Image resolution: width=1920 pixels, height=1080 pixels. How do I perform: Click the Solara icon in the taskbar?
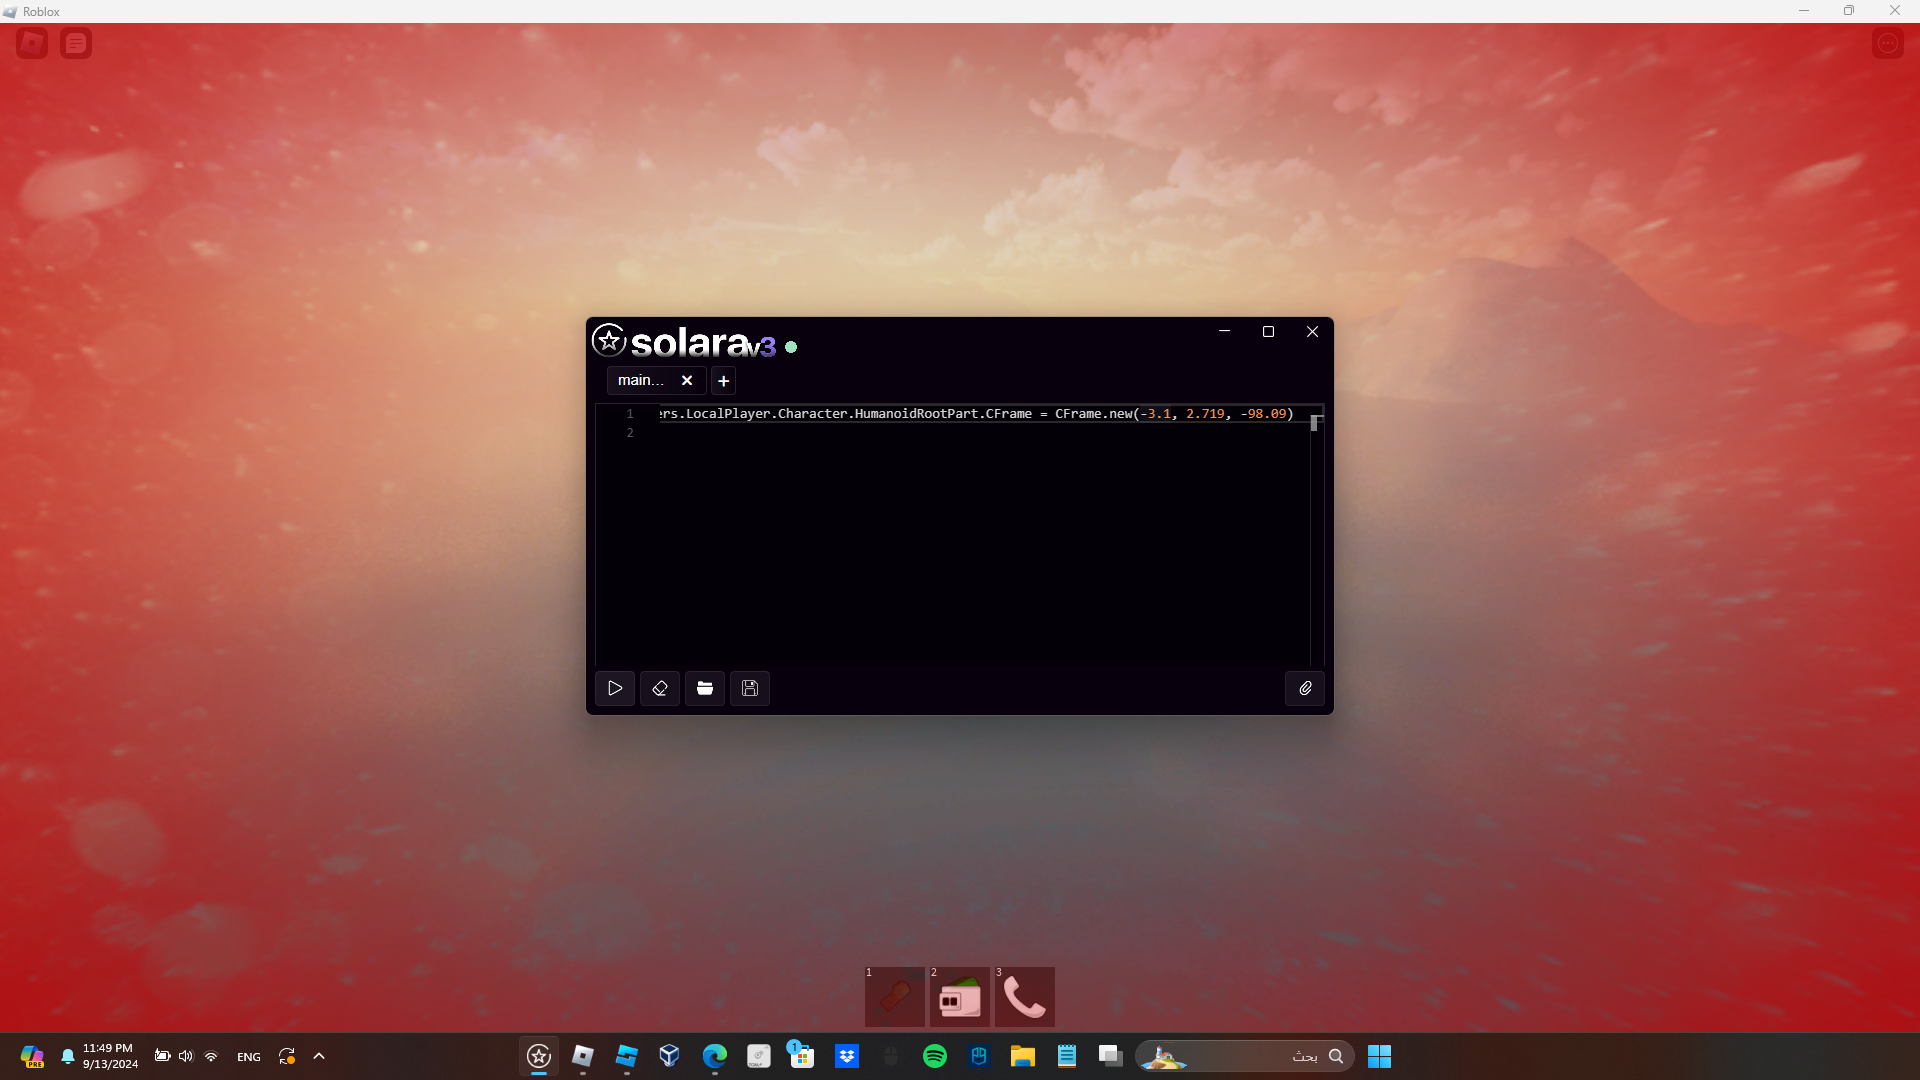click(x=539, y=1056)
